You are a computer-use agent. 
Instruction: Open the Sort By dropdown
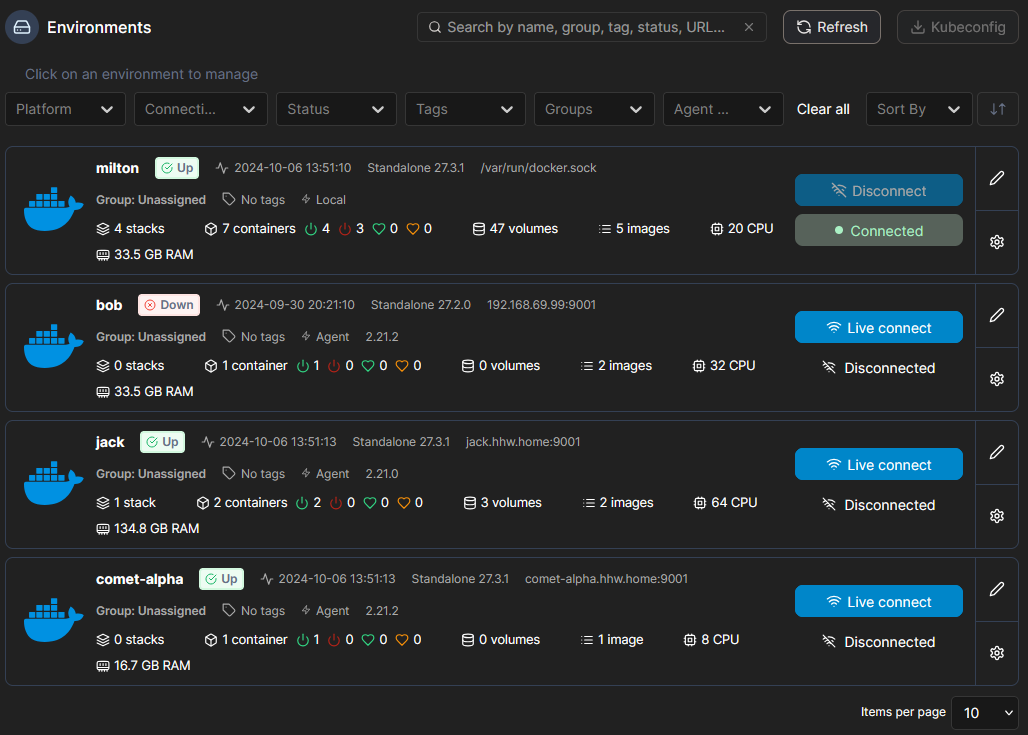tap(918, 109)
